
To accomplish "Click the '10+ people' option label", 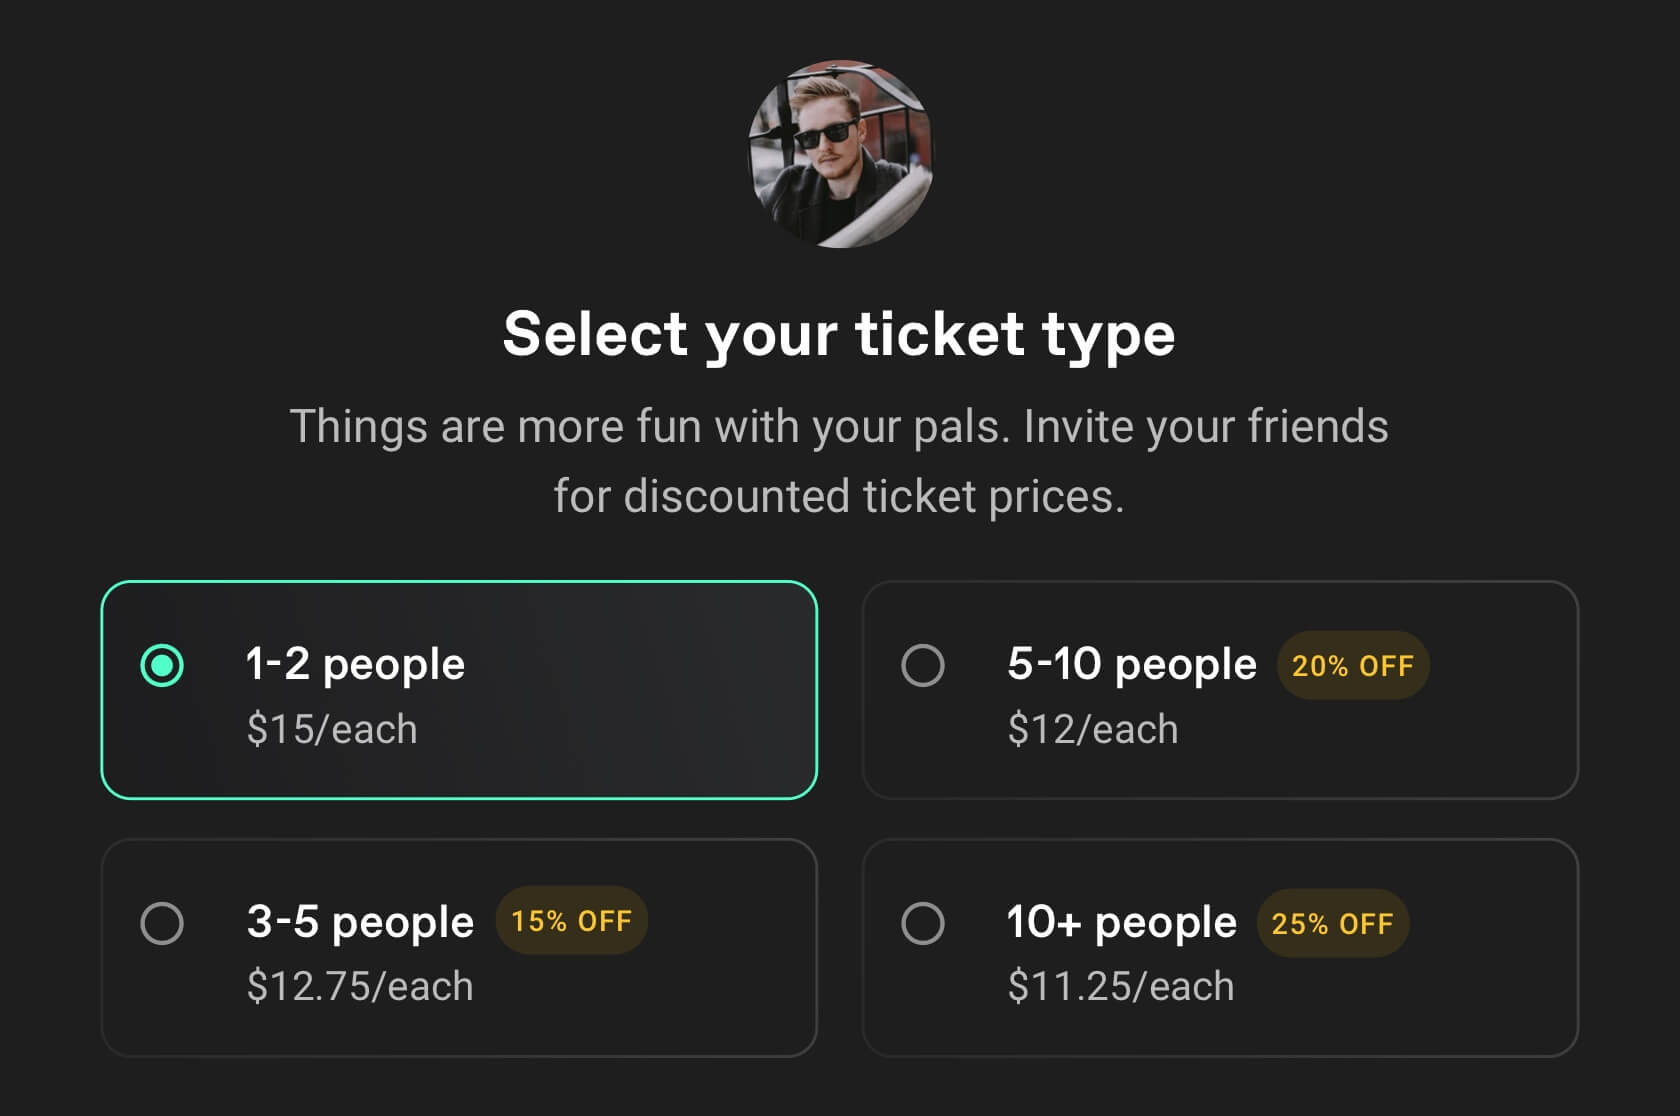I will pos(1121,923).
